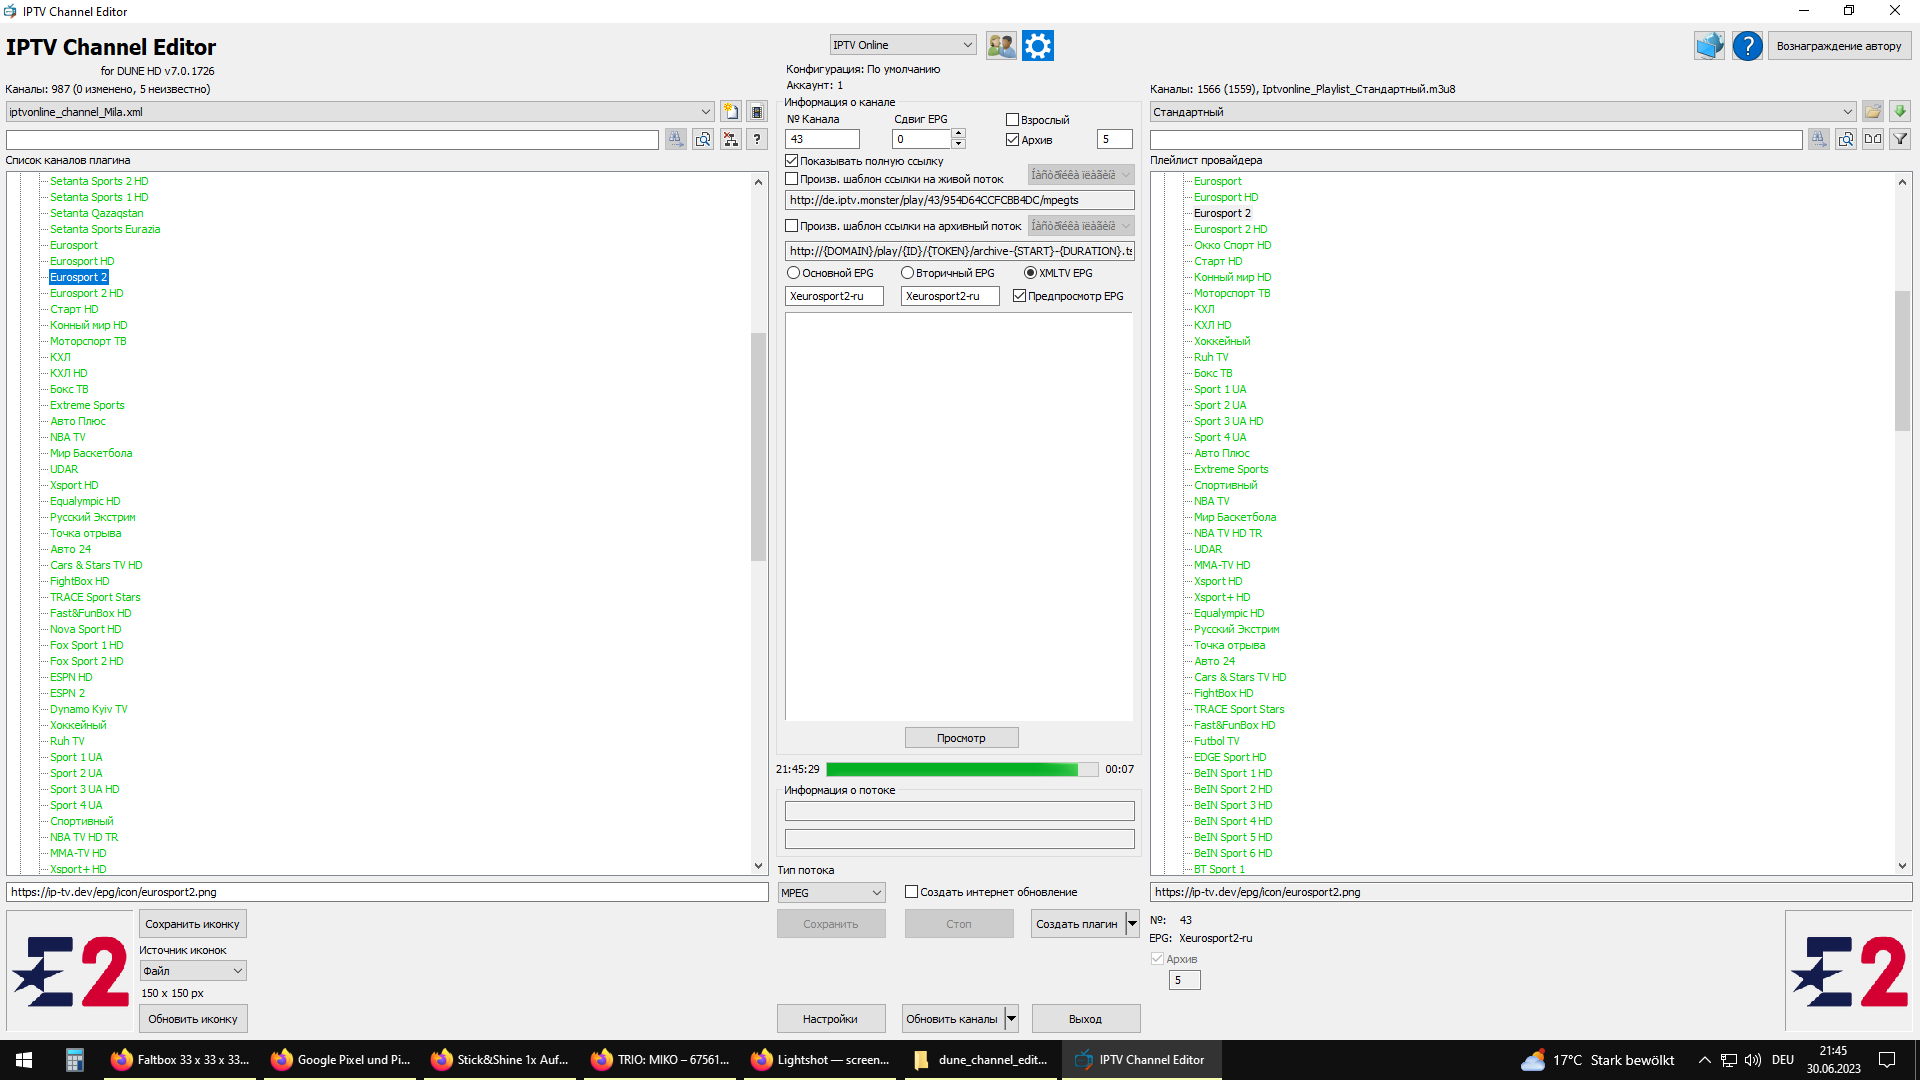Create a new channel list file
The image size is (1920, 1080).
click(731, 112)
